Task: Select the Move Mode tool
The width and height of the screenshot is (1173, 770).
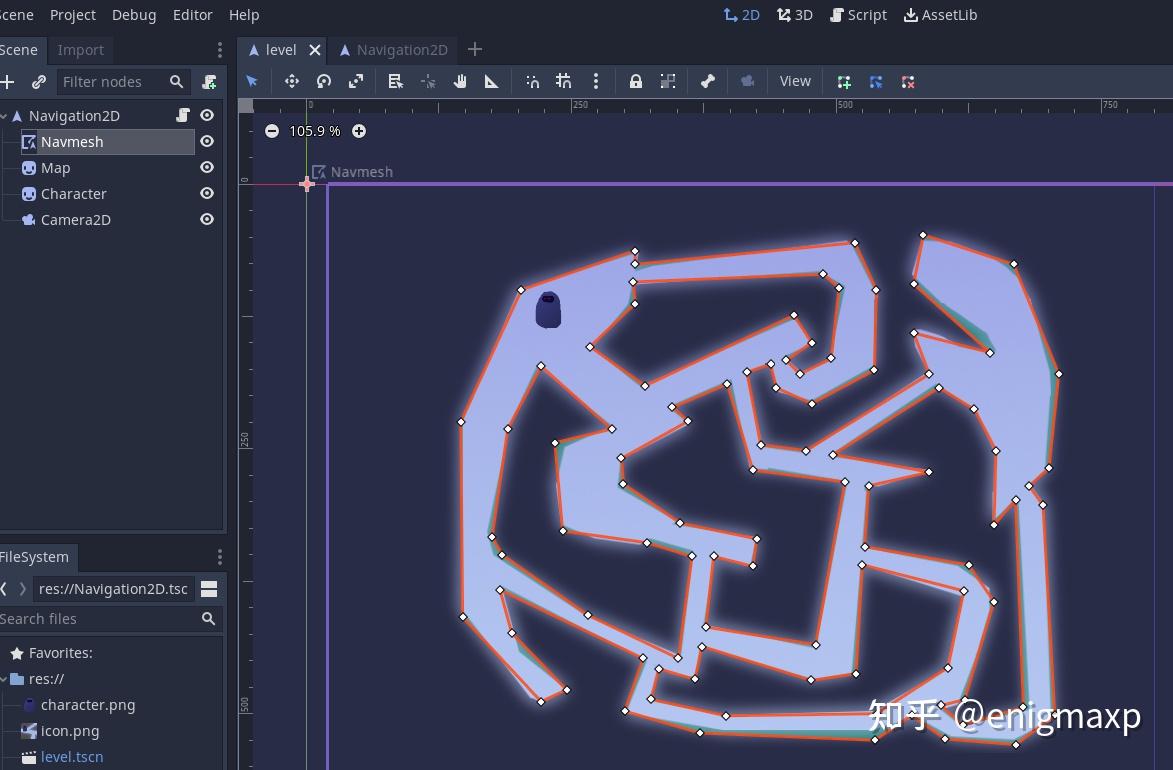Action: (x=292, y=82)
